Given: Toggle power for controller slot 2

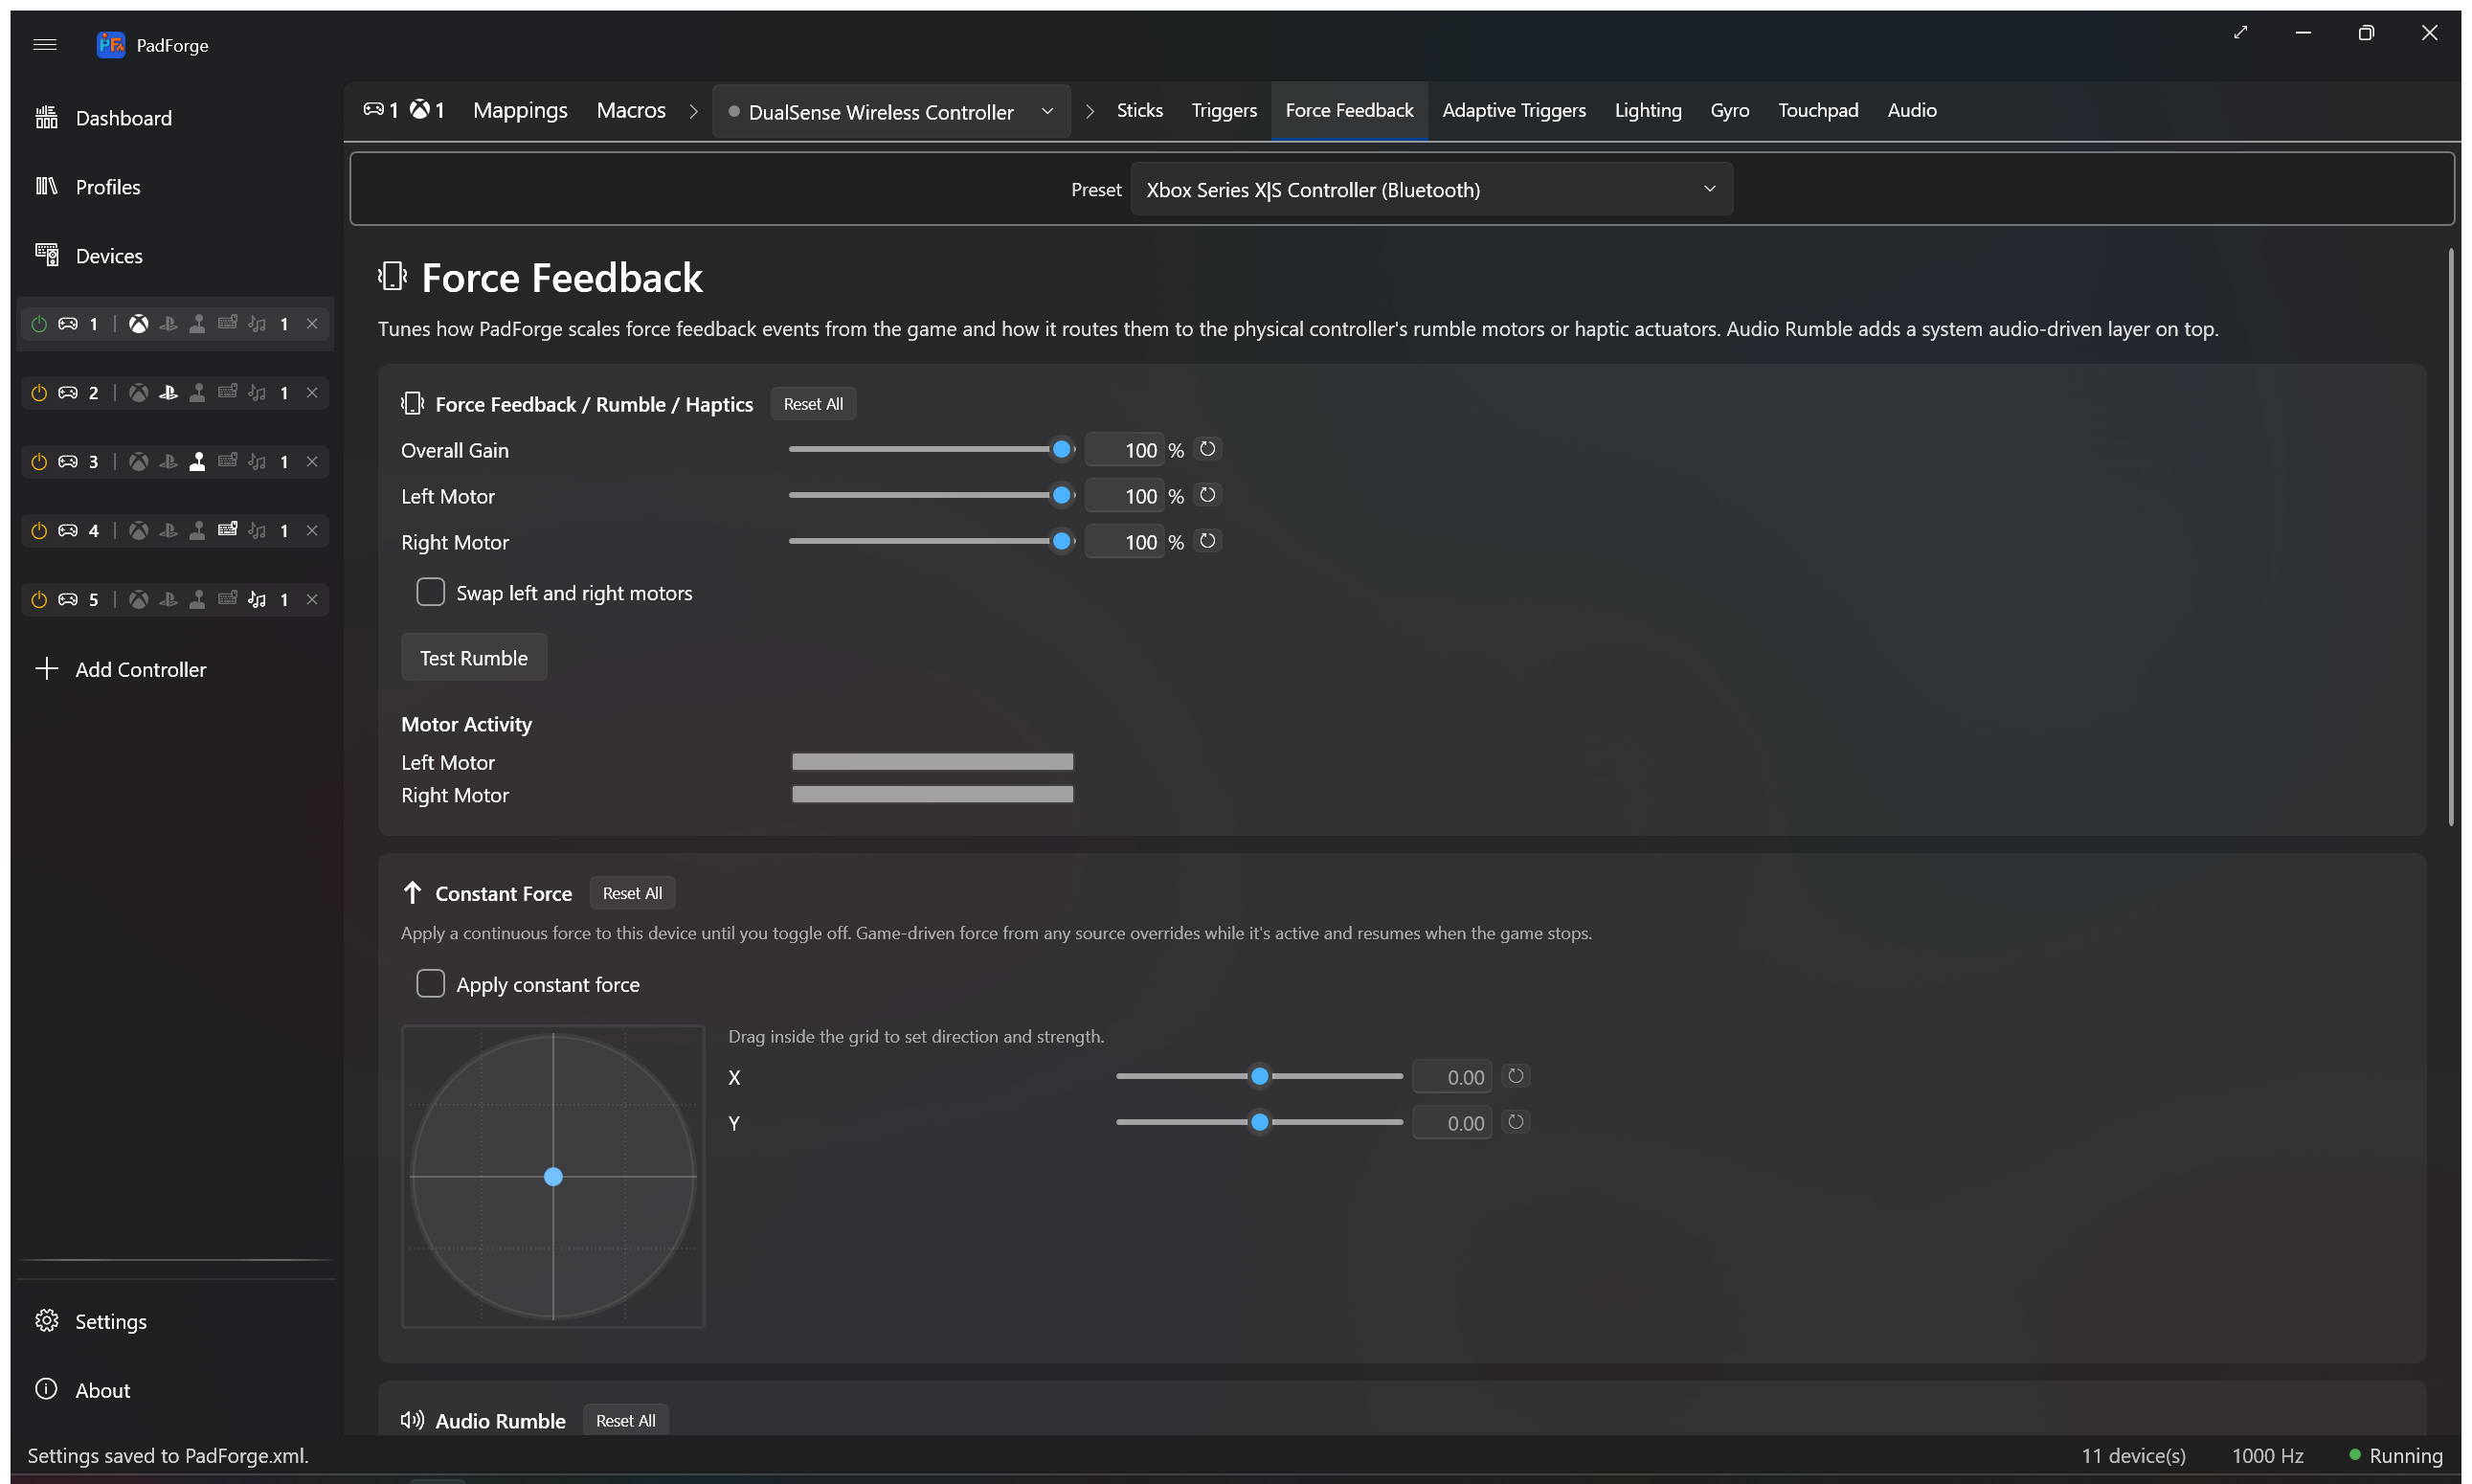Looking at the screenshot, I should (39, 392).
